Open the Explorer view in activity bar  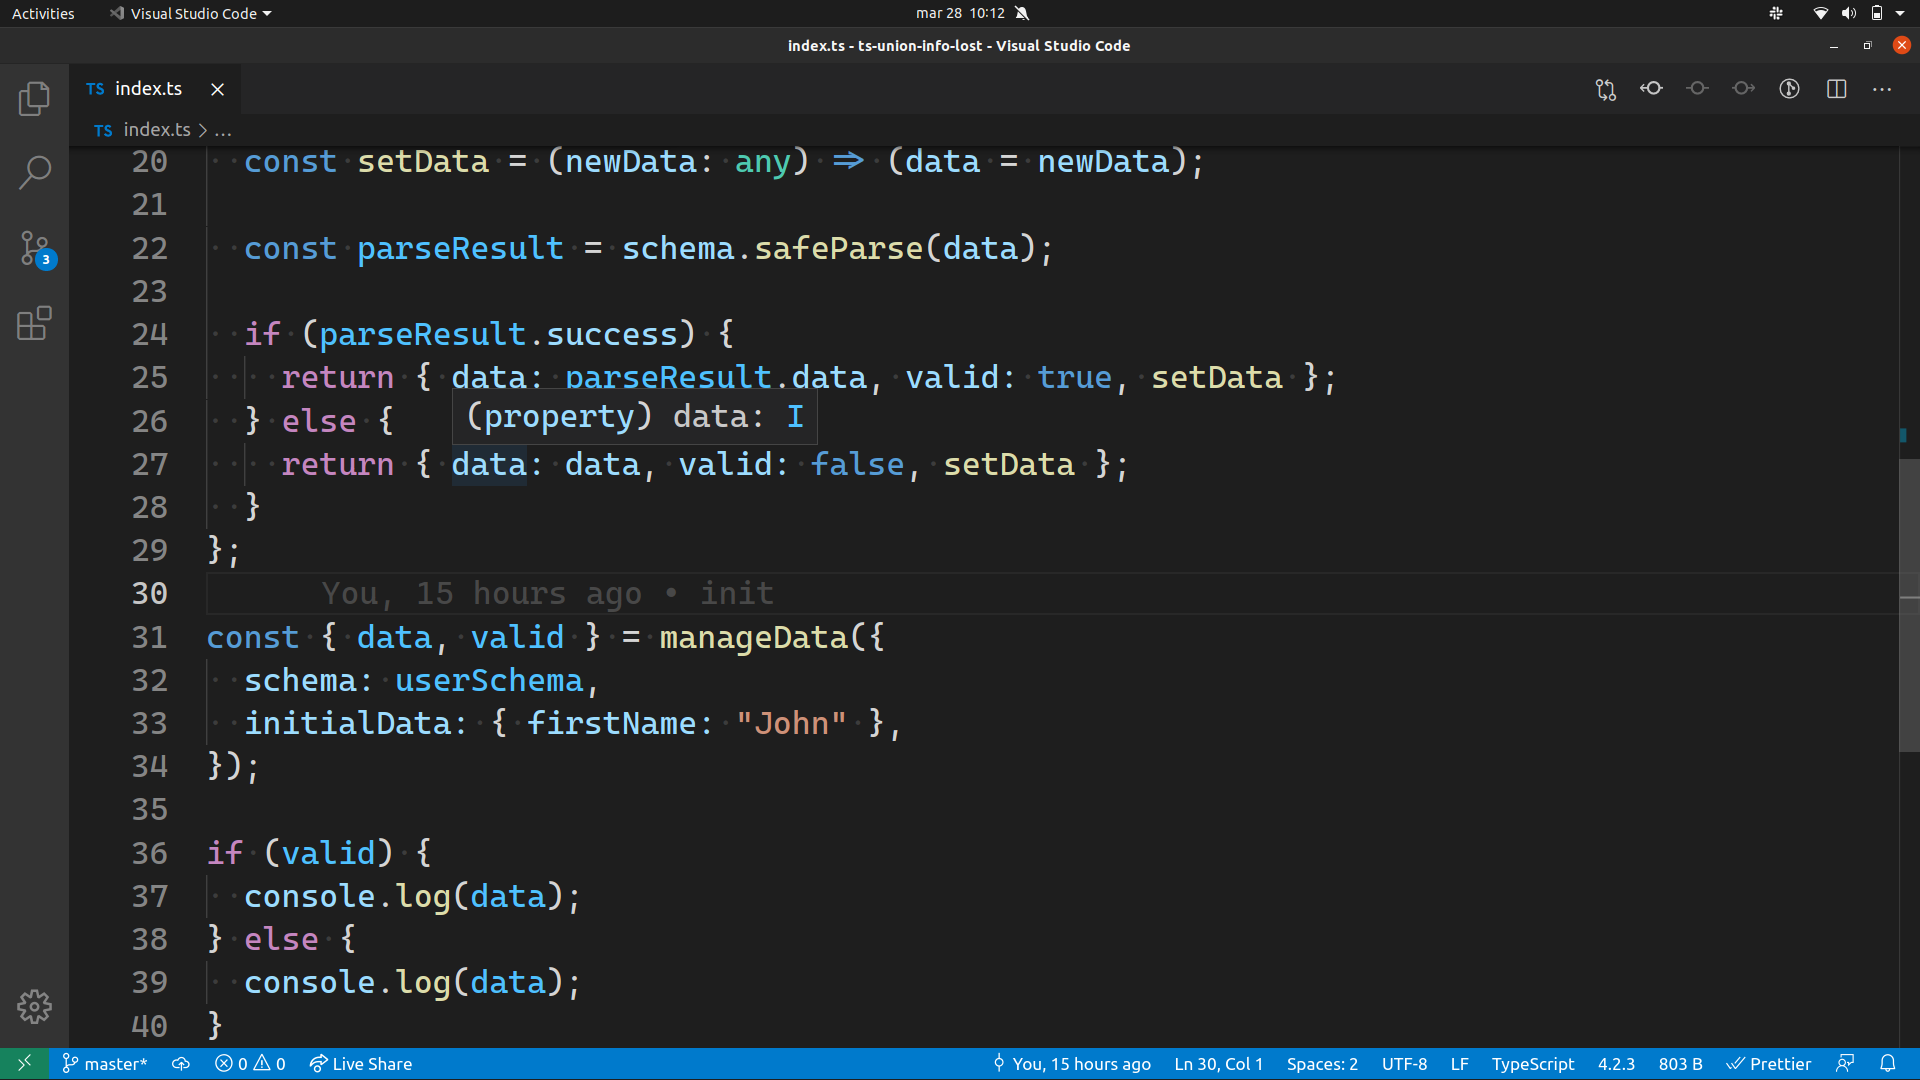click(34, 98)
